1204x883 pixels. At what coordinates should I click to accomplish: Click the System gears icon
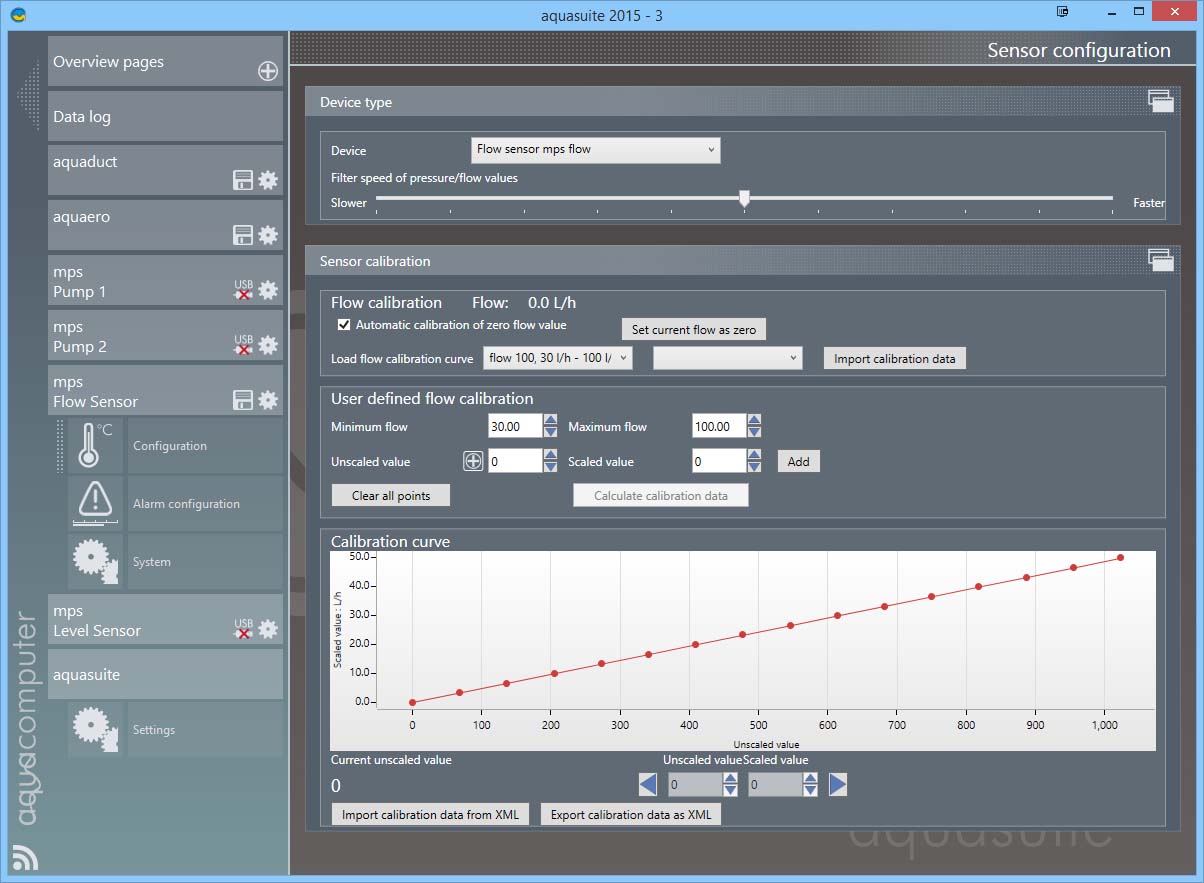click(94, 562)
